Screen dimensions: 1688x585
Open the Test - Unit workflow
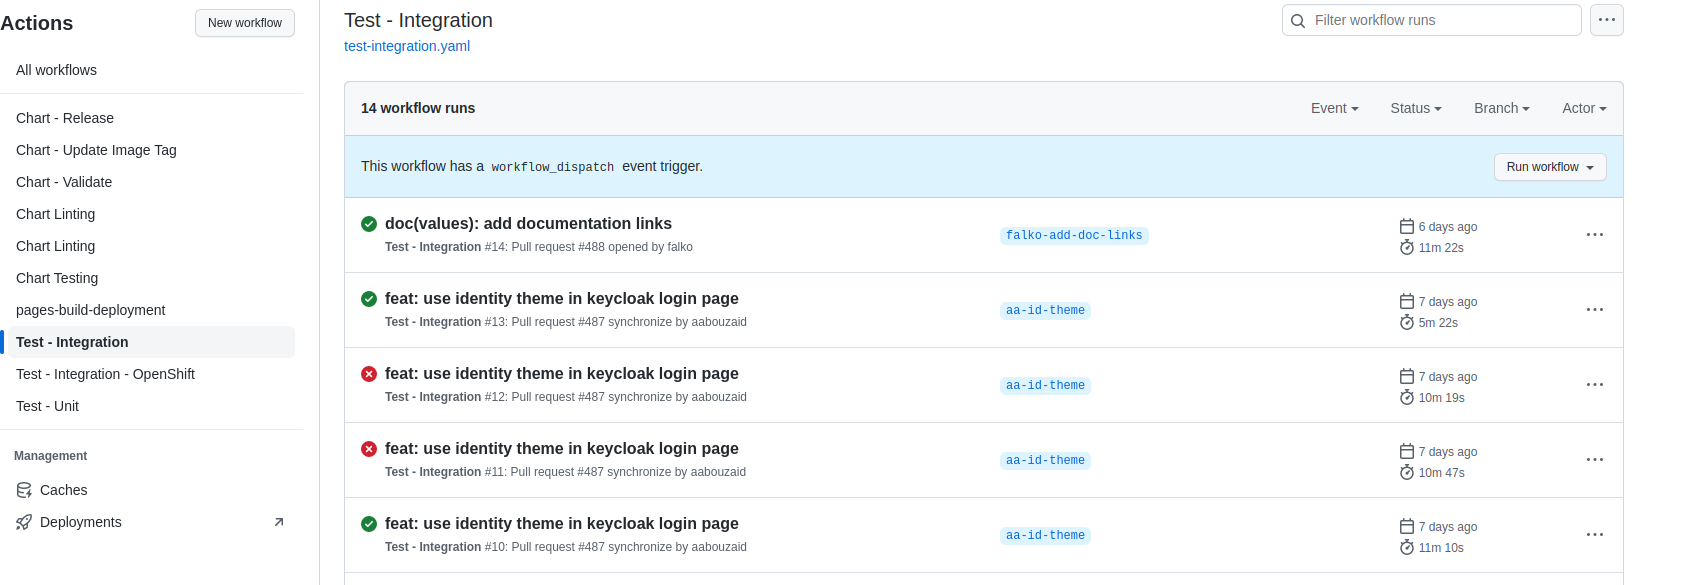pyautogui.click(x=150, y=406)
